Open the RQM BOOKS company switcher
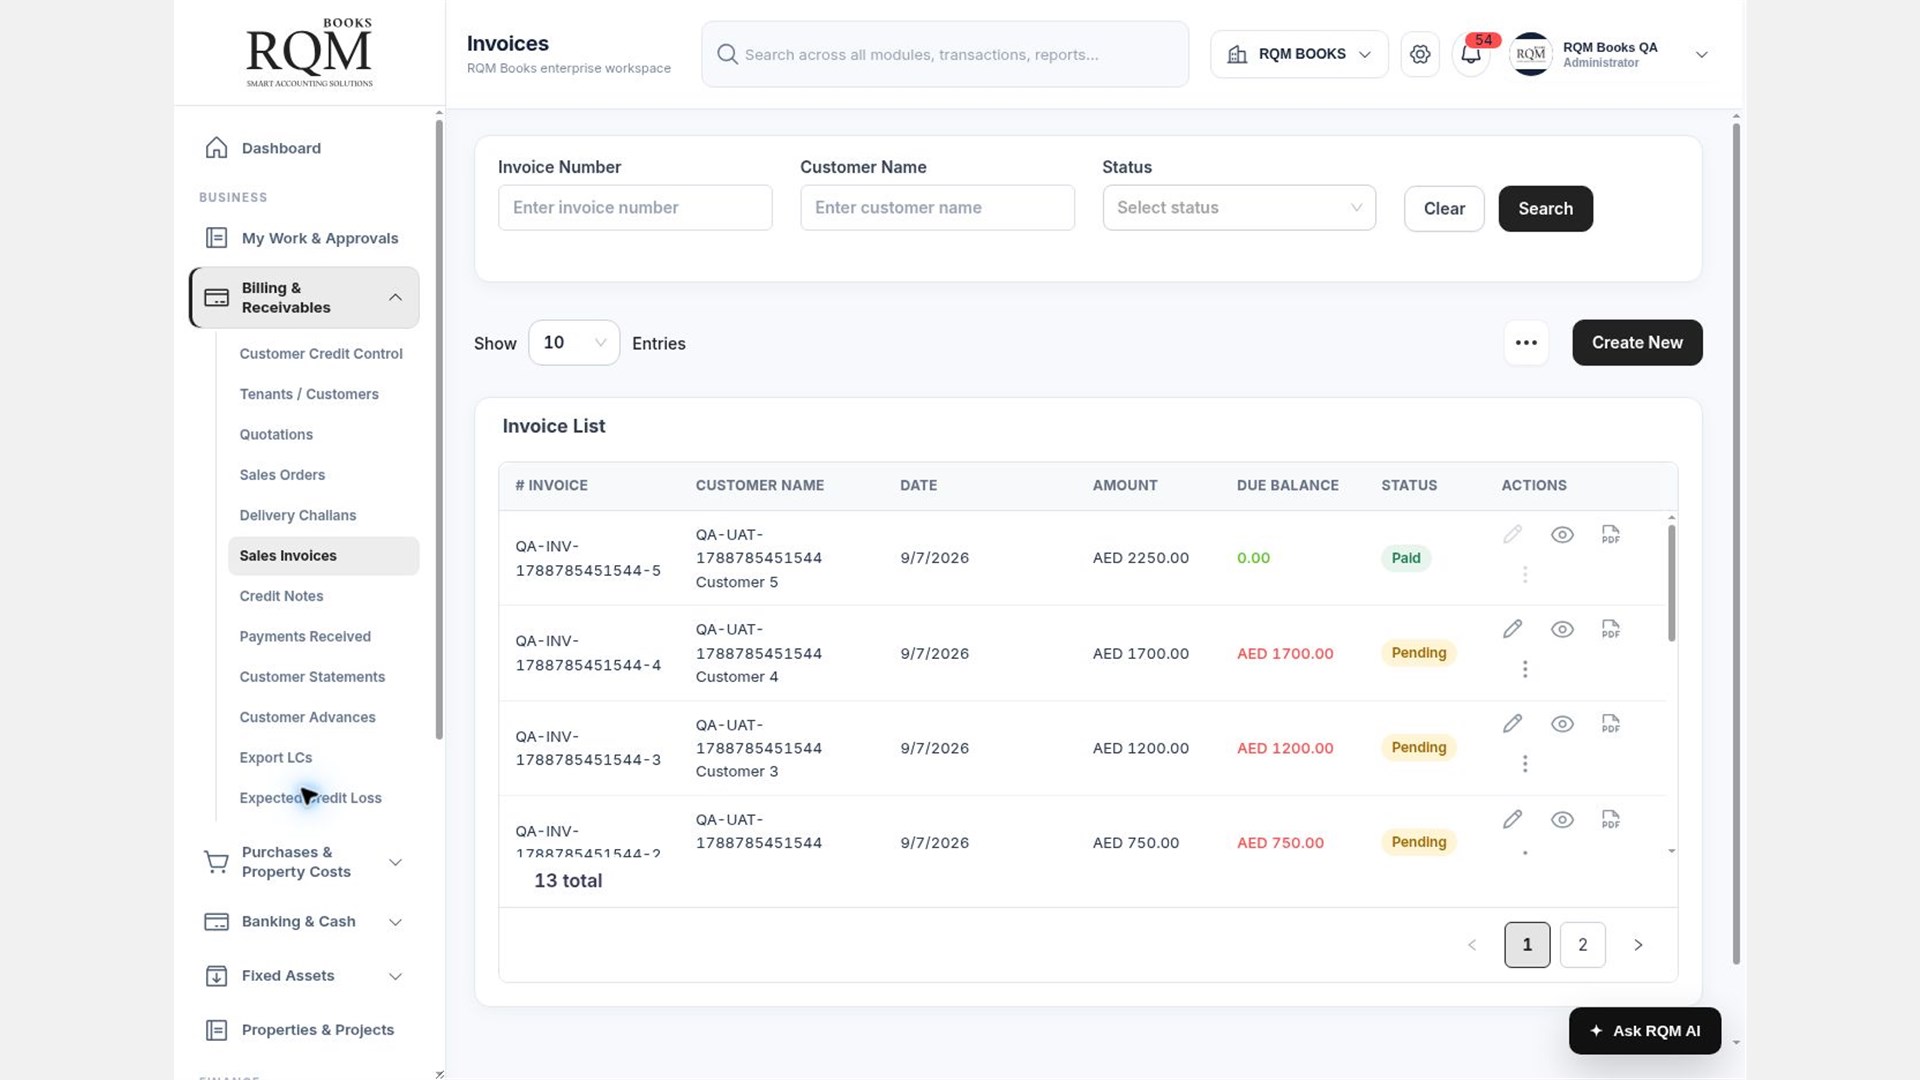1920x1080 pixels. point(1299,54)
